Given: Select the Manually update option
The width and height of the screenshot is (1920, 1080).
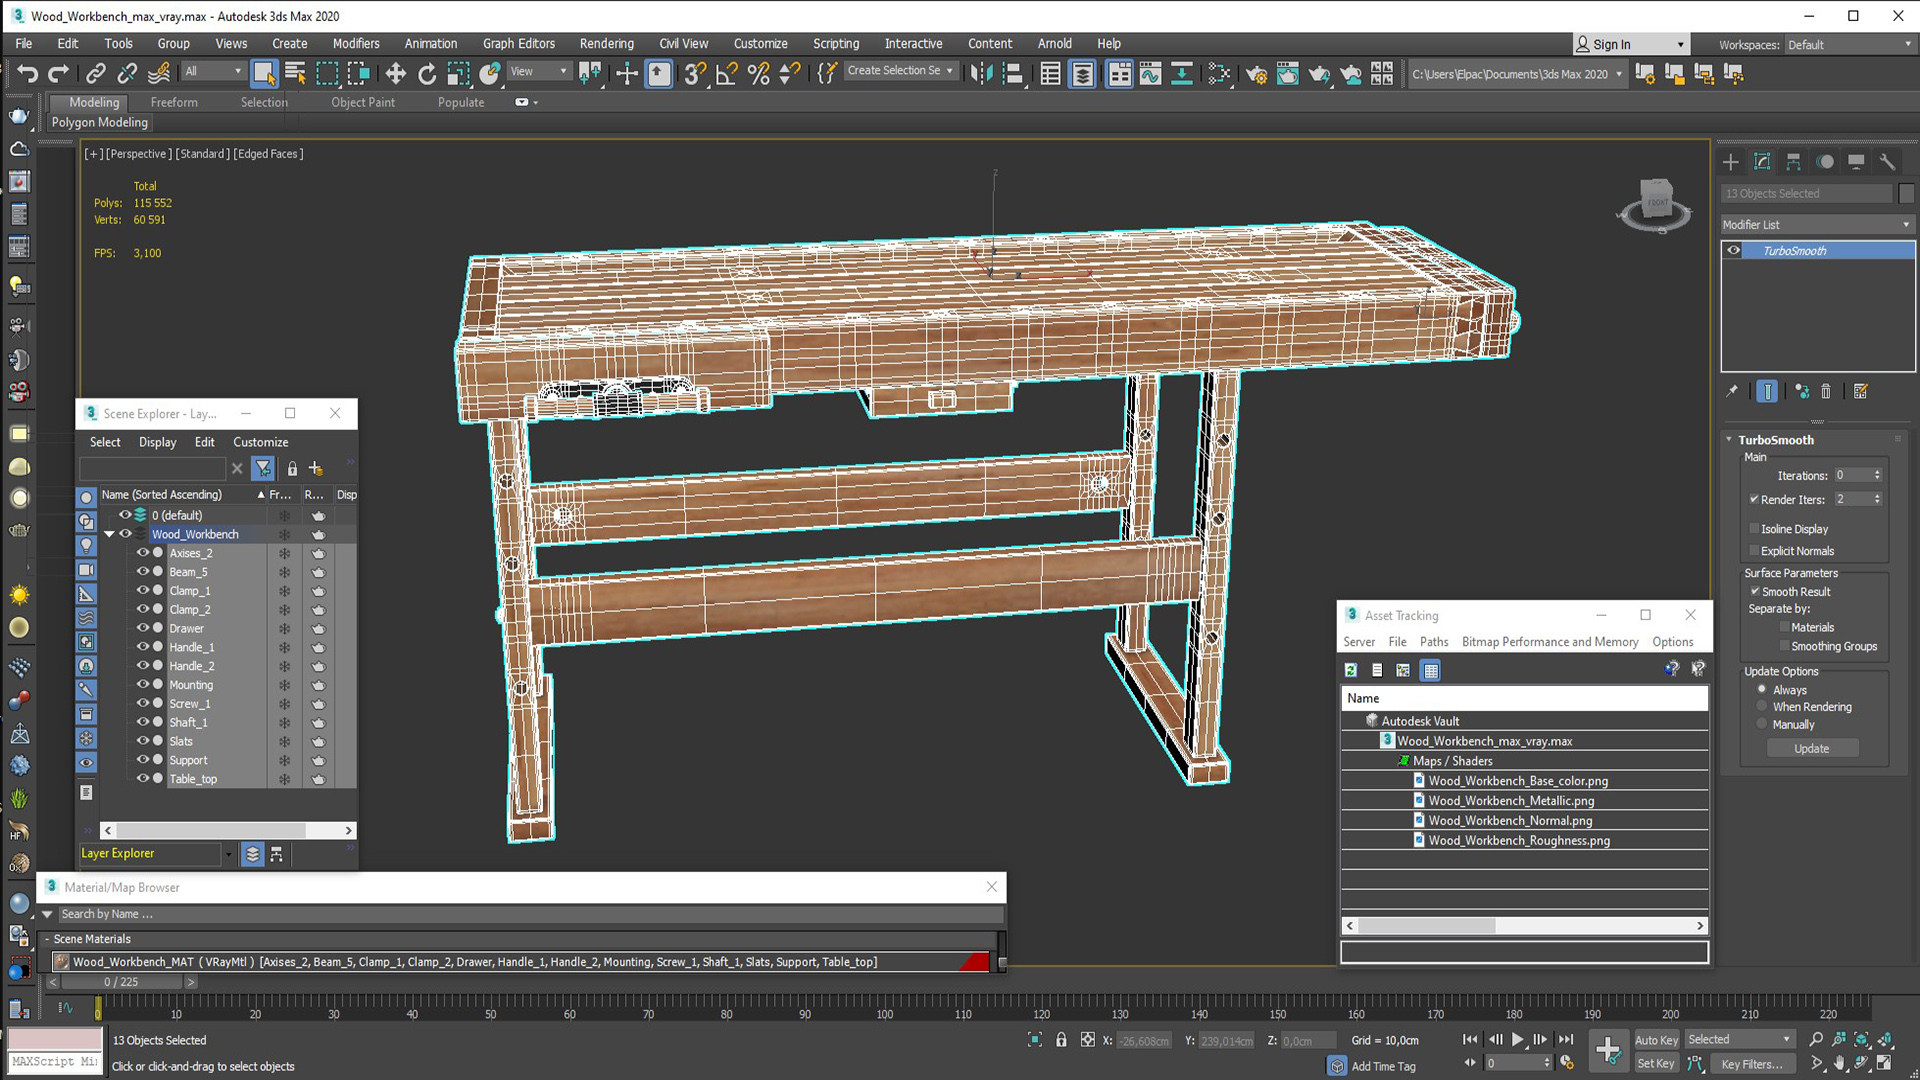Looking at the screenshot, I should click(x=1762, y=724).
